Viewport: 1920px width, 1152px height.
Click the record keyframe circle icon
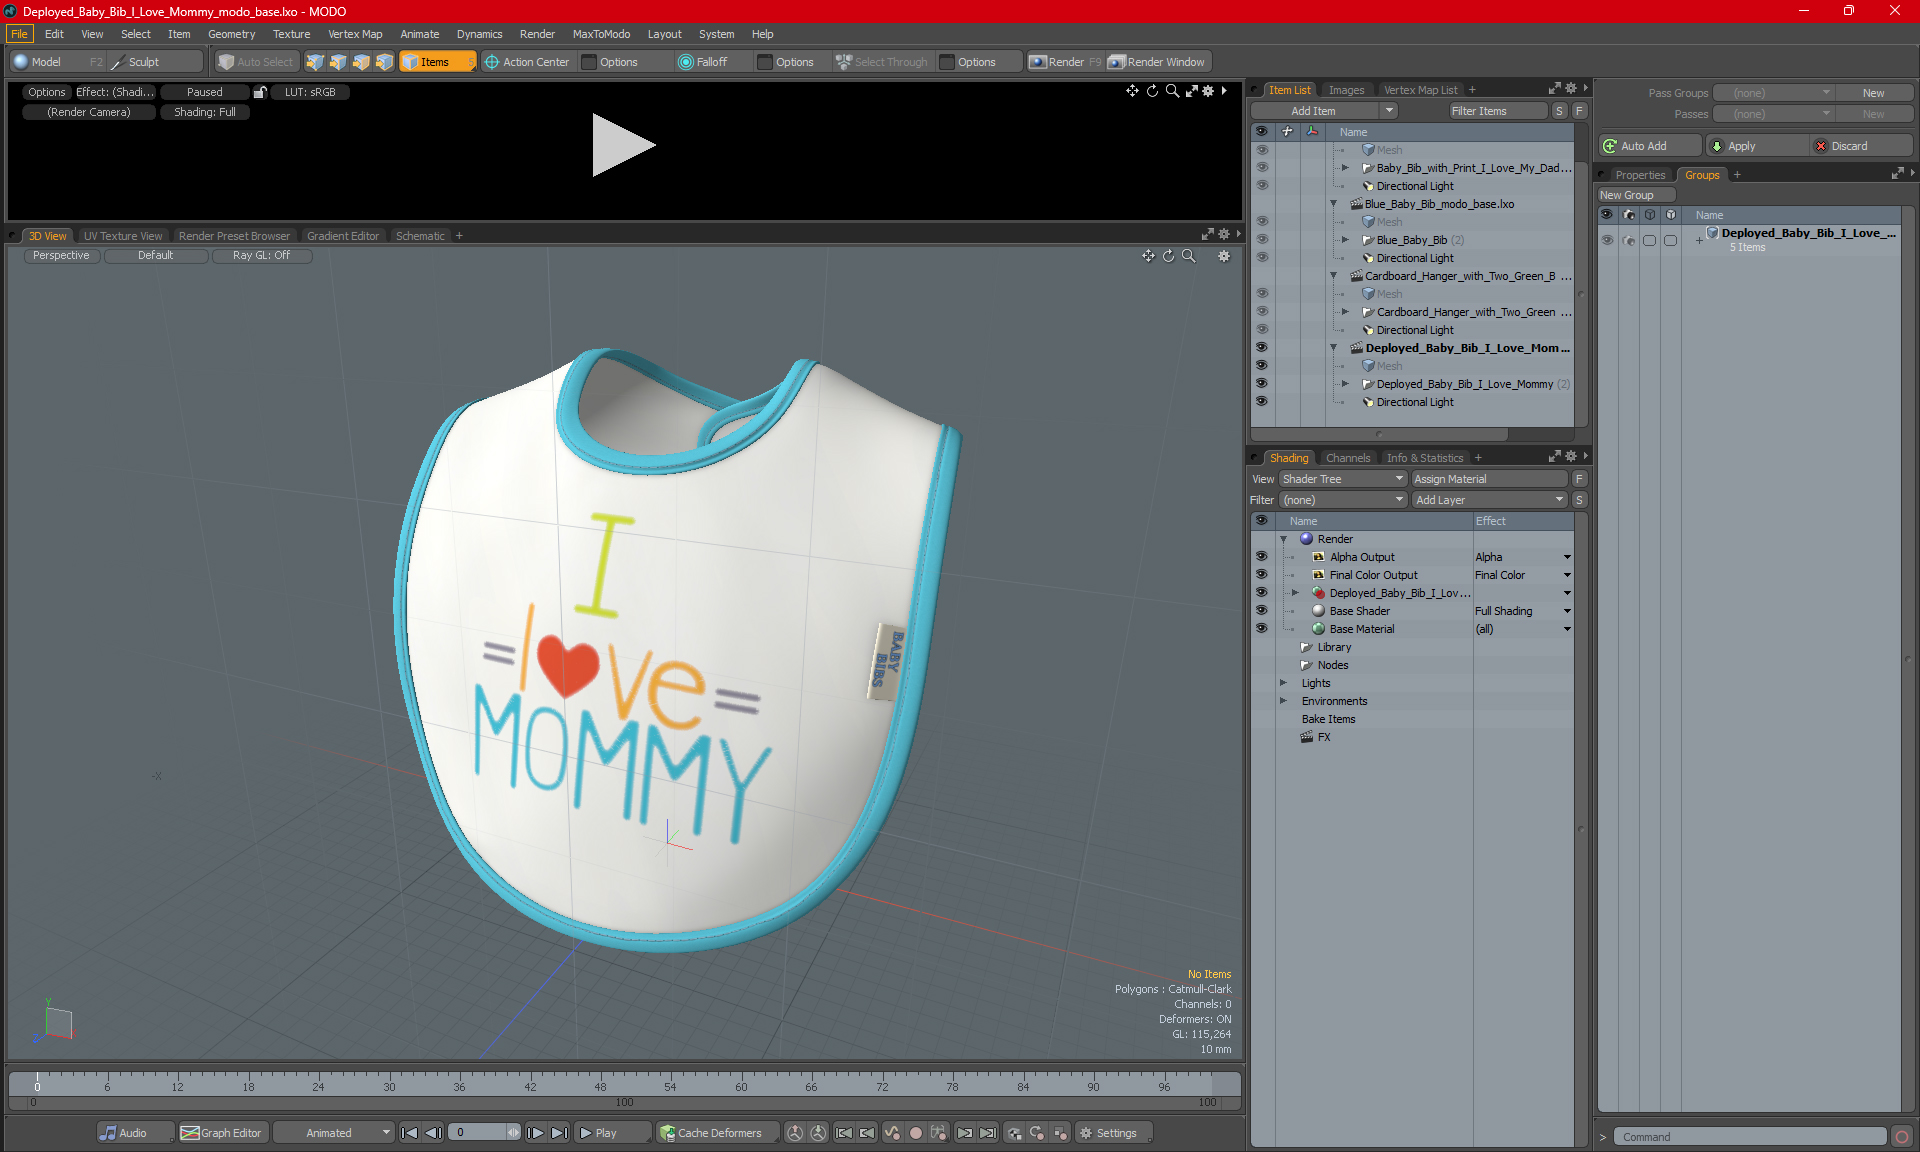tap(915, 1133)
